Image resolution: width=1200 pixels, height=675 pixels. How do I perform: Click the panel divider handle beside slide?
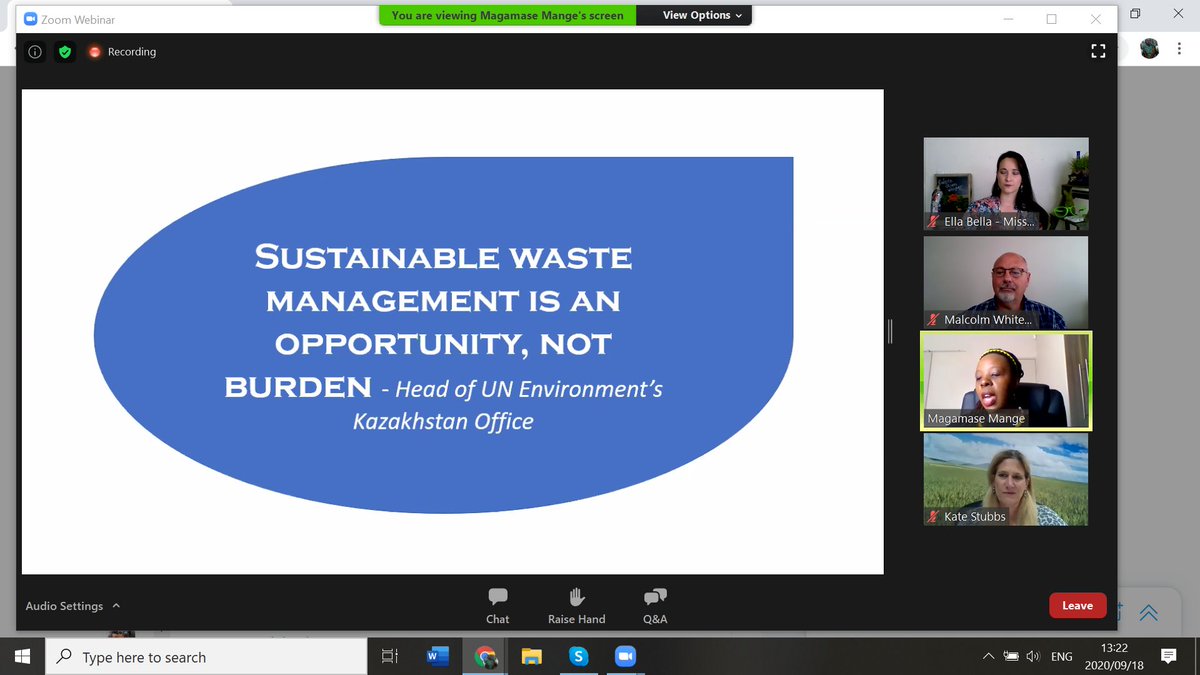[890, 331]
